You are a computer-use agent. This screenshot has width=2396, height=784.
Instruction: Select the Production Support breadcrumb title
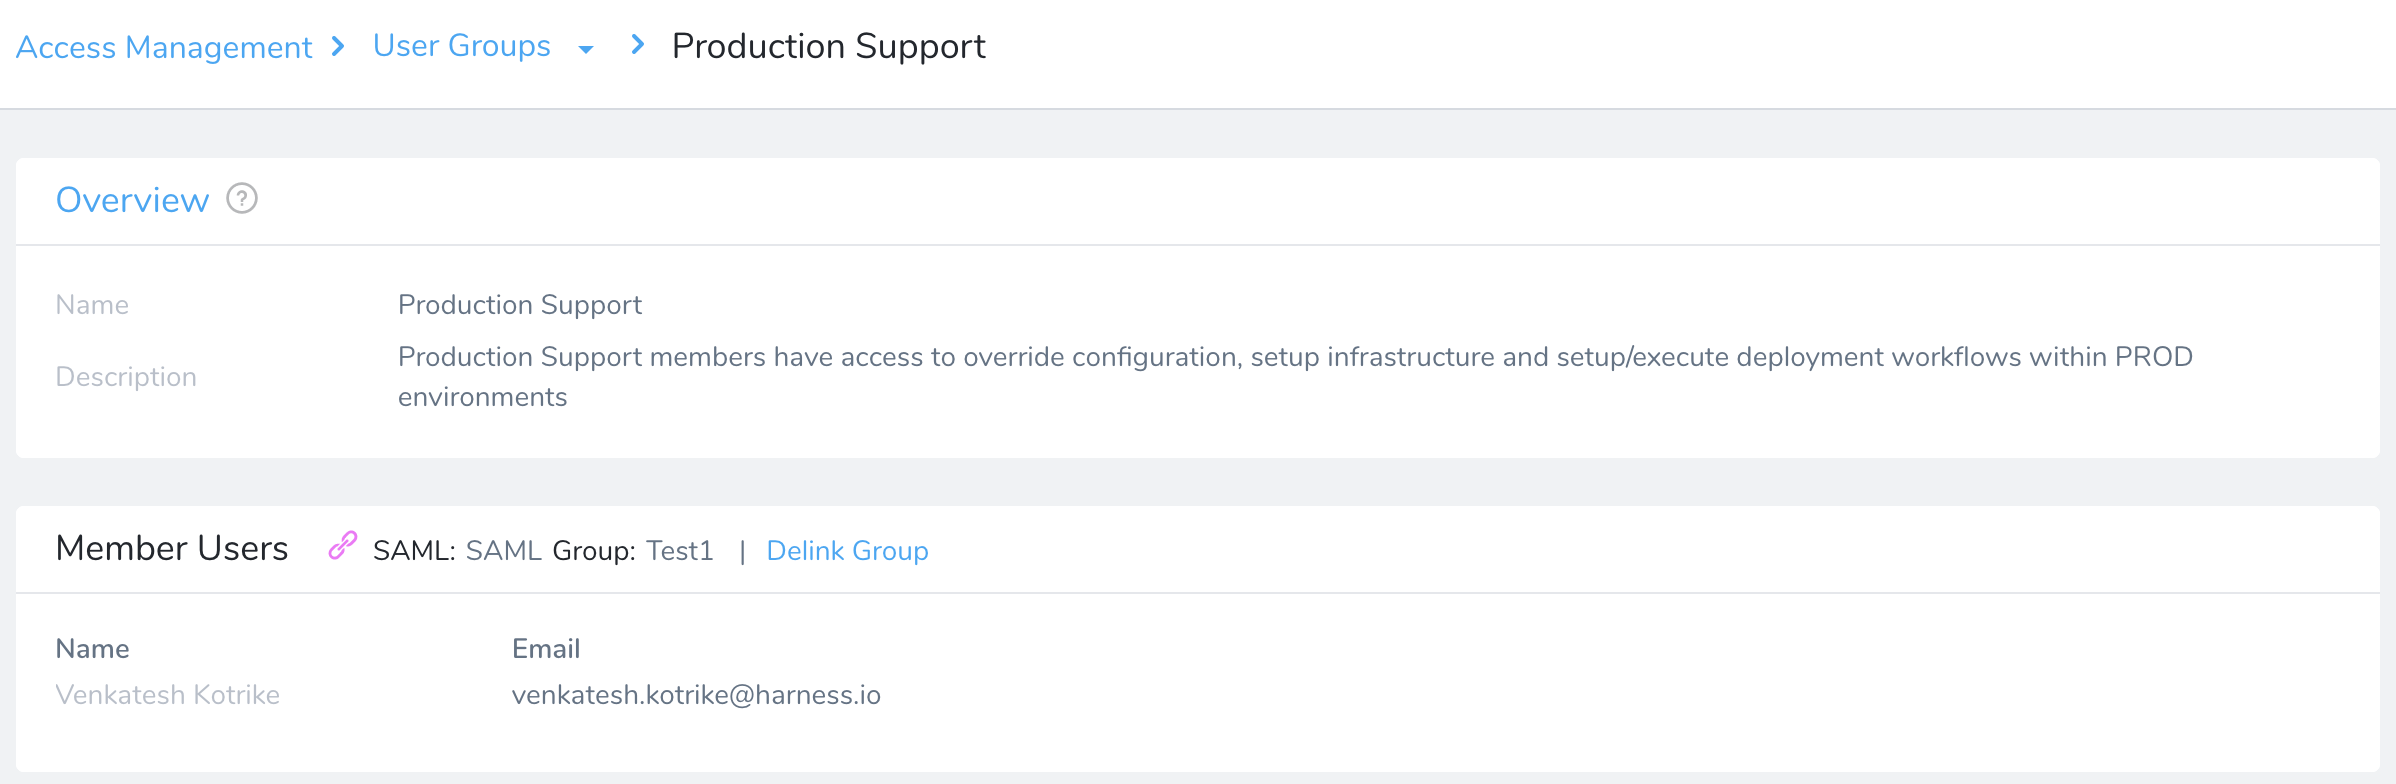828,47
